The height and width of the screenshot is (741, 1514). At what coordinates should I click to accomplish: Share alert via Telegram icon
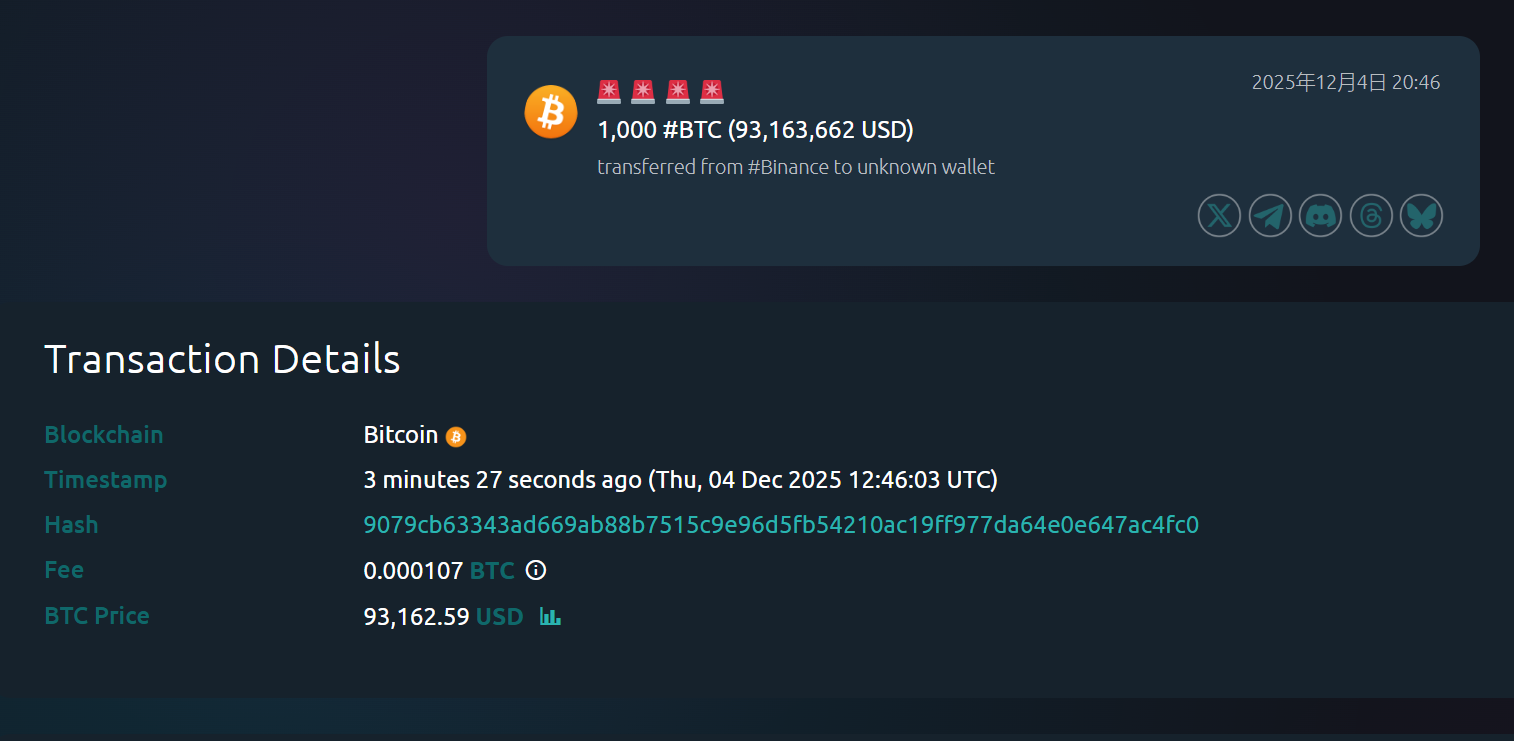click(1270, 216)
